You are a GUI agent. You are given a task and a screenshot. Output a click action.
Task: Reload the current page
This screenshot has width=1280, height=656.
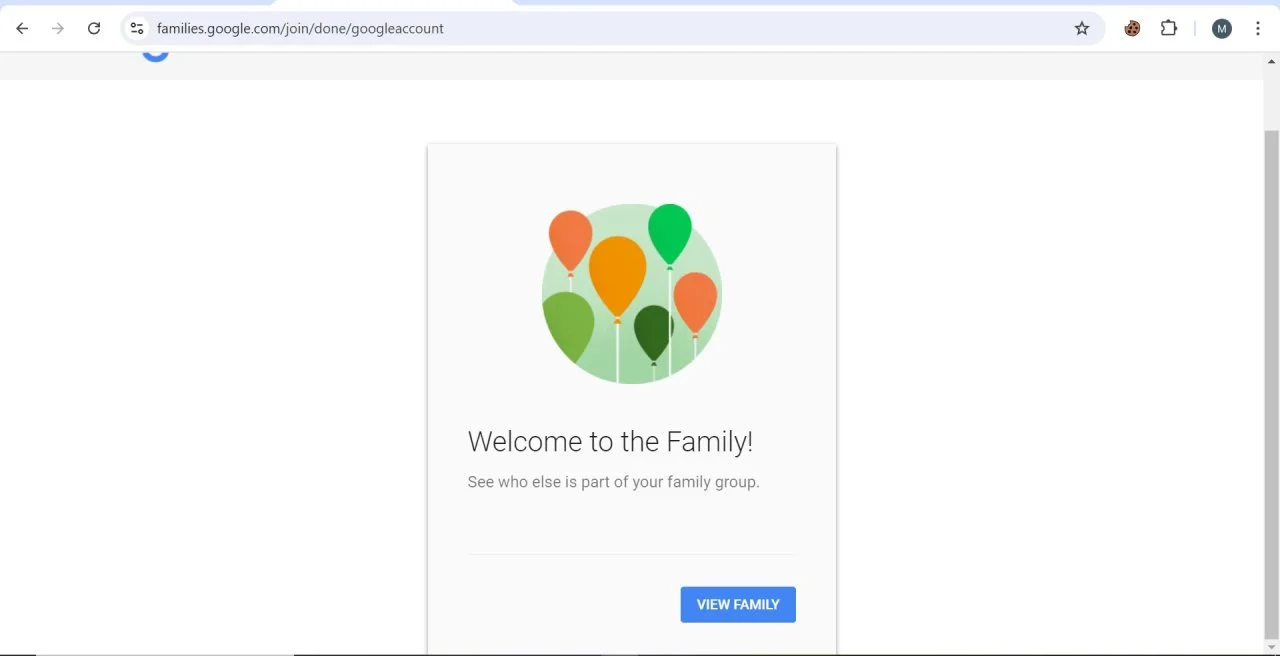pos(94,28)
